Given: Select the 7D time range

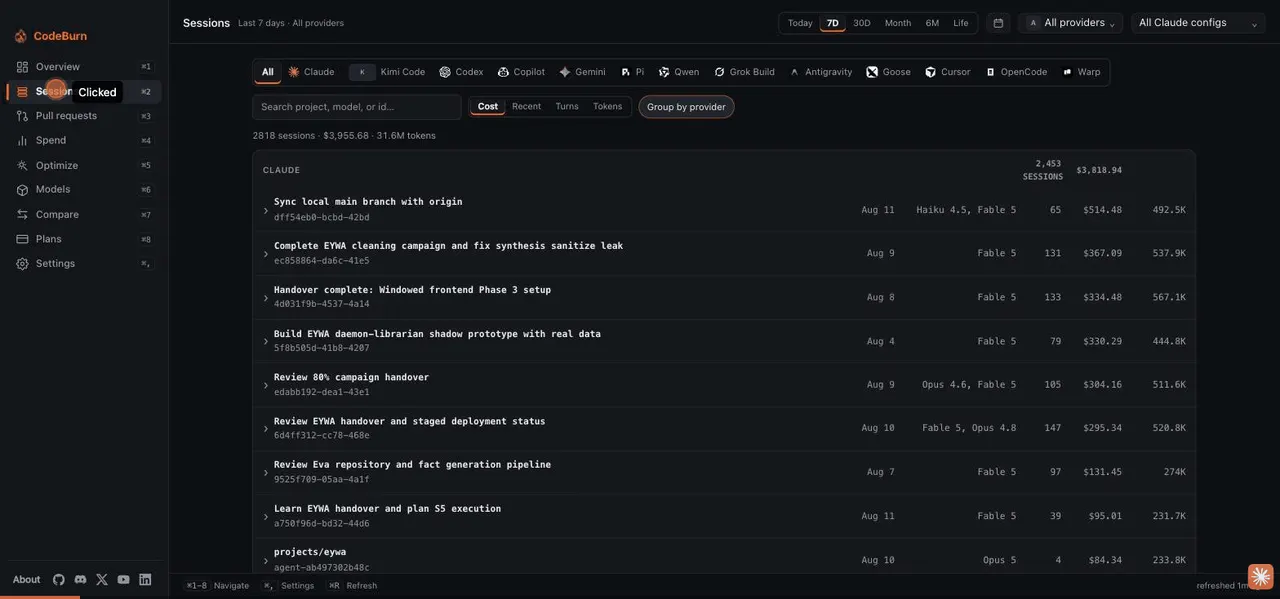Looking at the screenshot, I should (x=833, y=23).
